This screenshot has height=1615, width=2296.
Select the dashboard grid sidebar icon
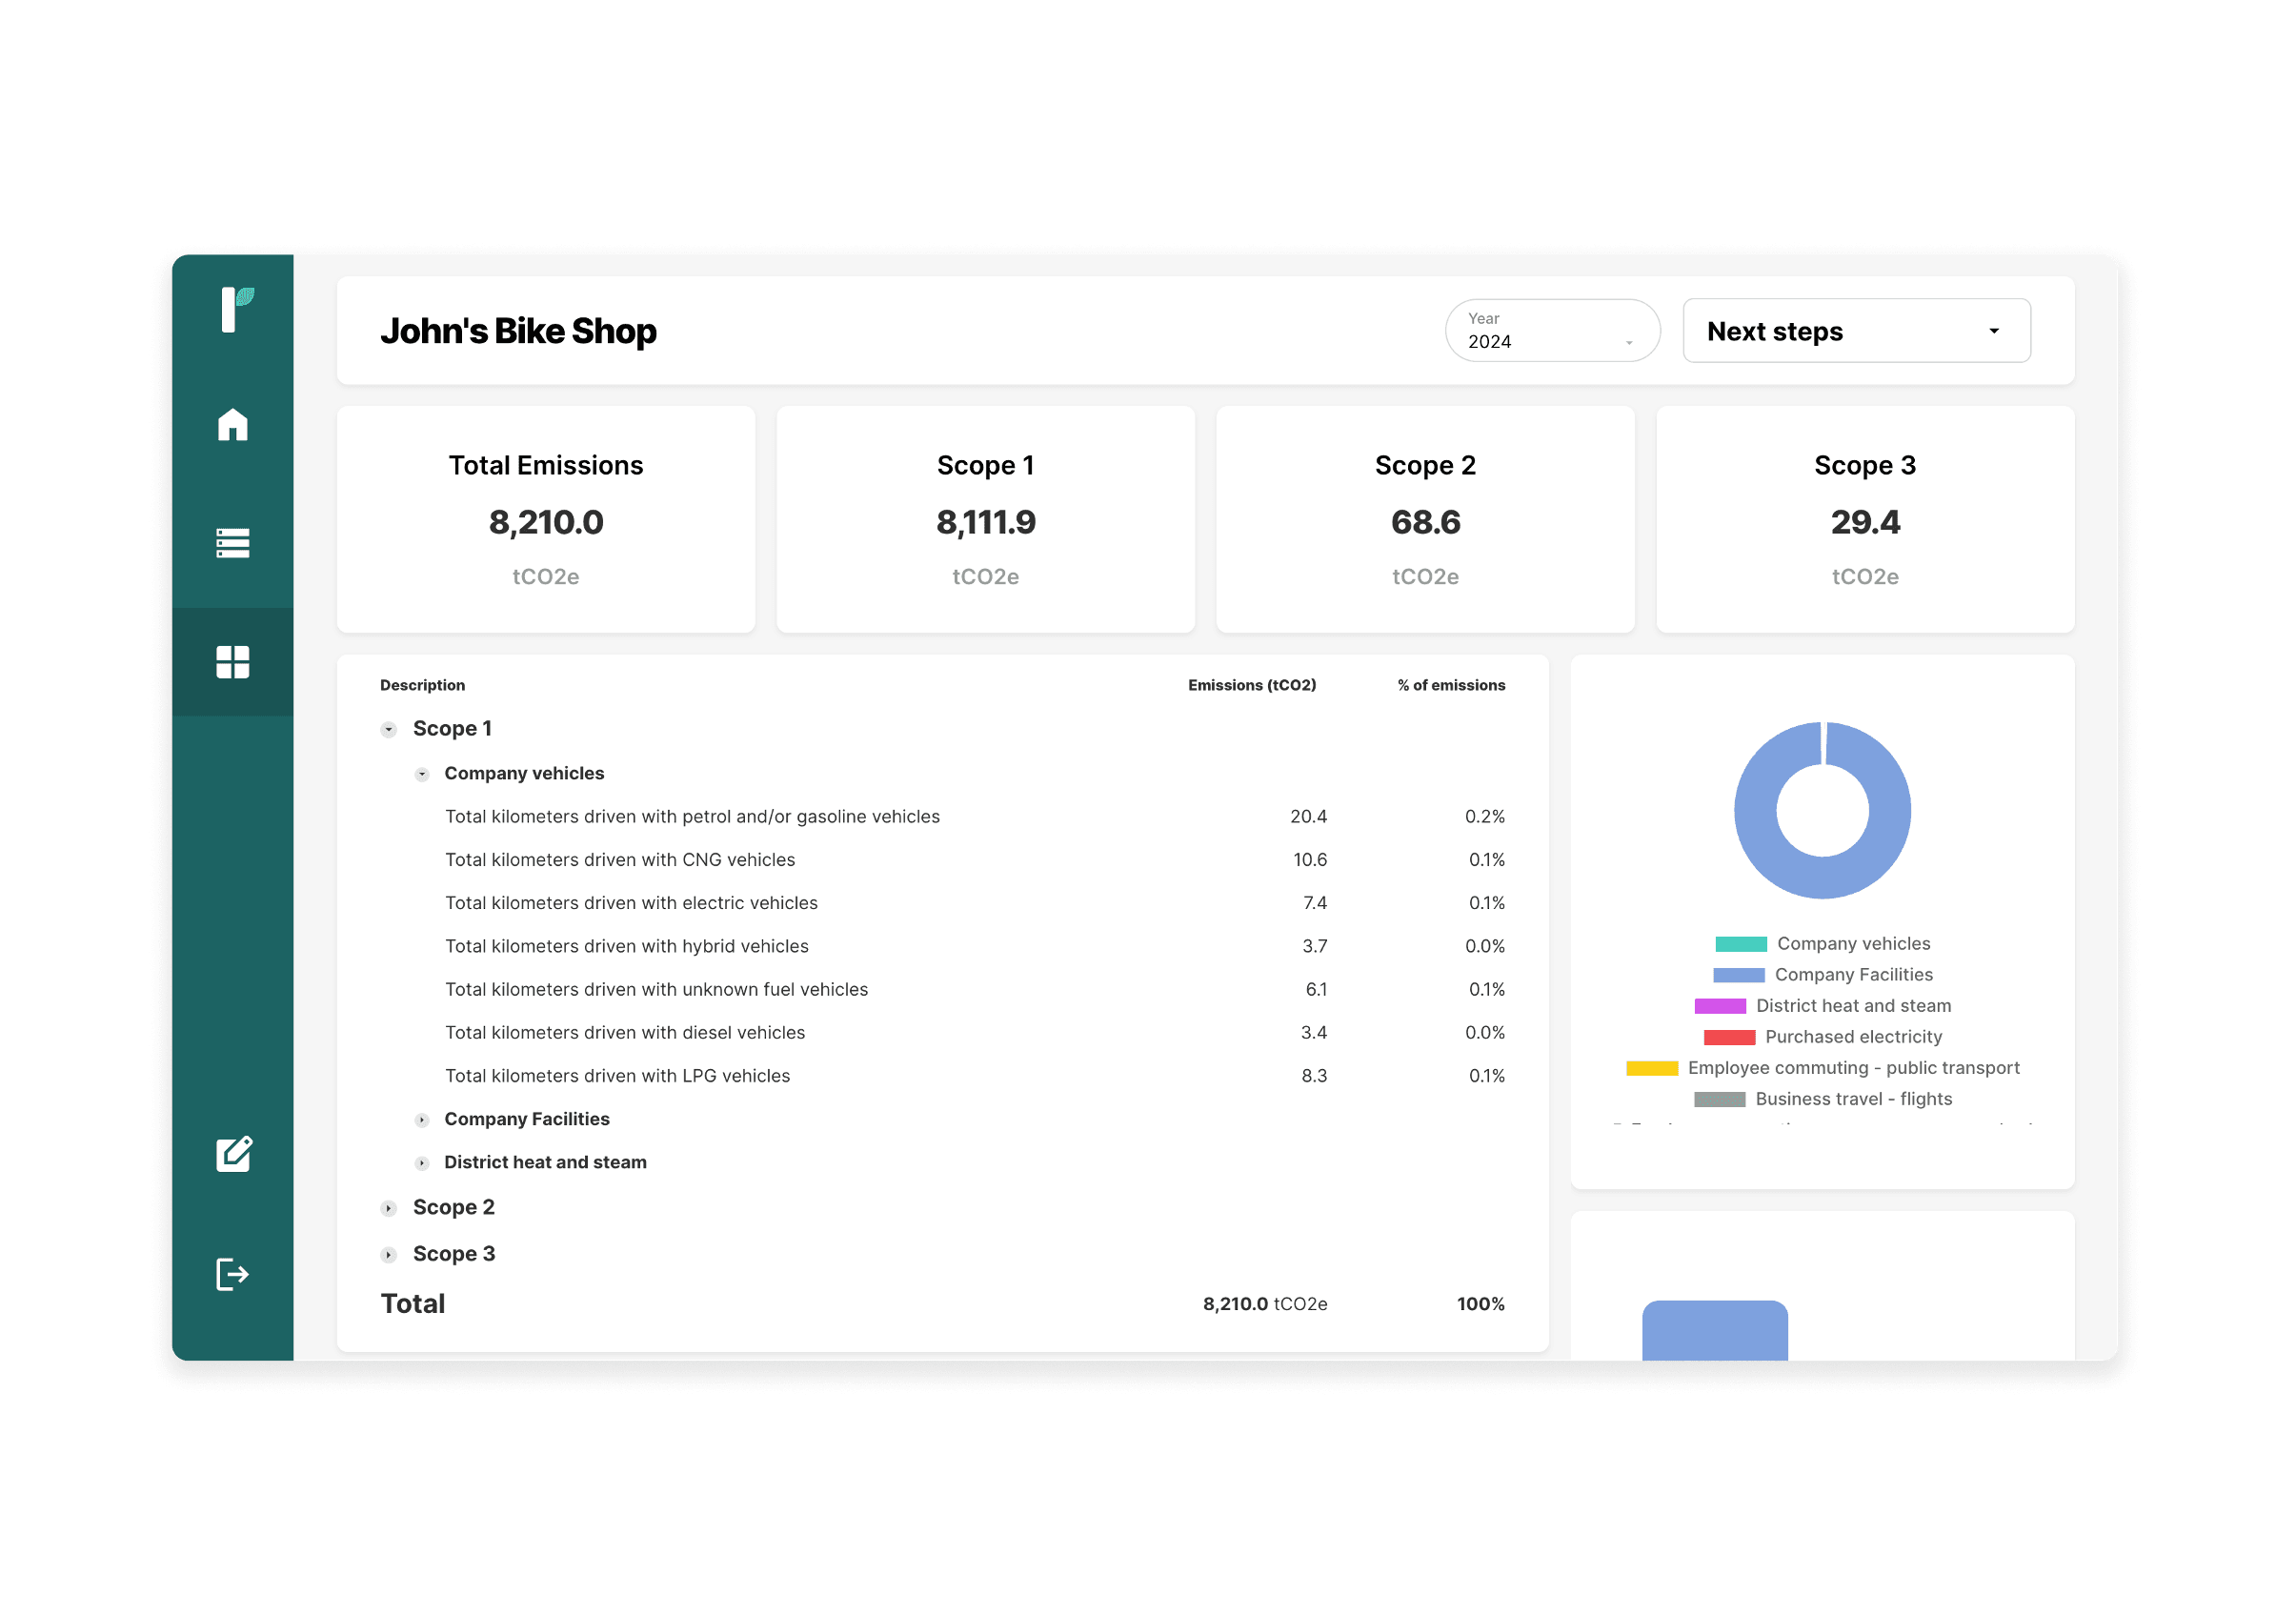pyautogui.click(x=232, y=661)
